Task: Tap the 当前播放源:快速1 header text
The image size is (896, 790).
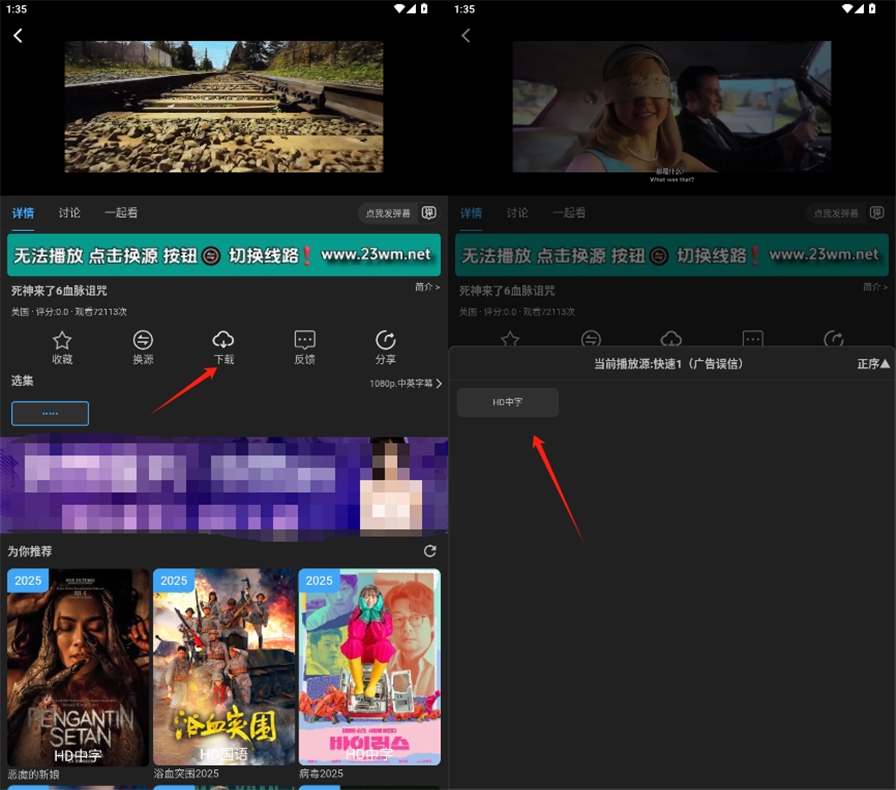Action: point(669,364)
